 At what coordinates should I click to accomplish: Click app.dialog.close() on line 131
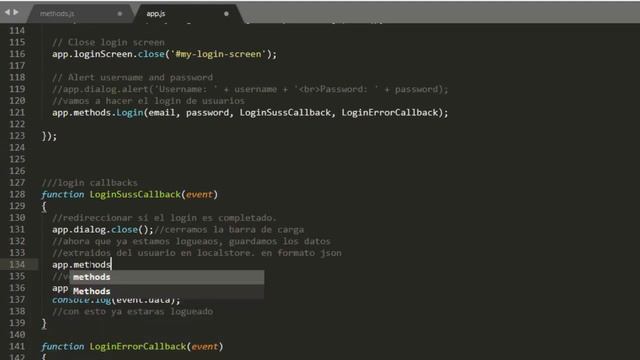tap(102, 229)
